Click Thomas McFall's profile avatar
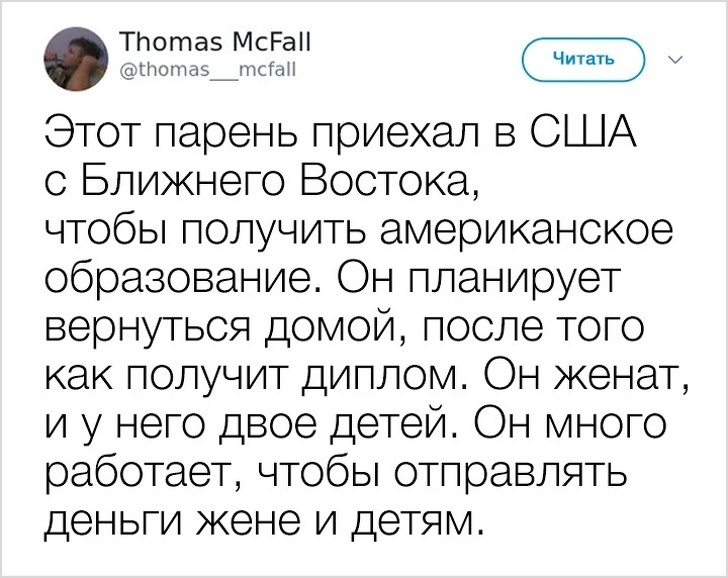Image resolution: width=728 pixels, height=578 pixels. 75,58
